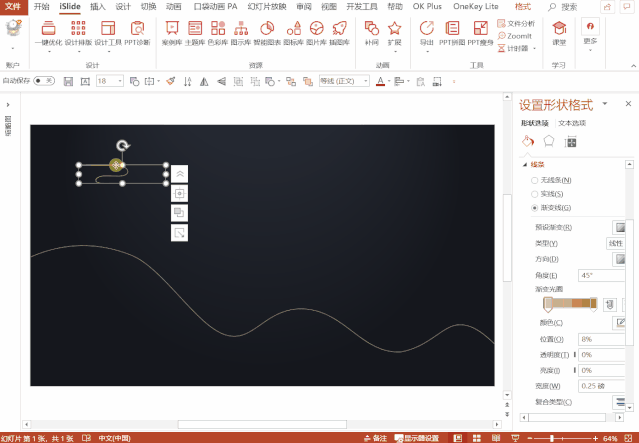This screenshot has width=639, height=443.
Task: Open 设计排版 layout design tool
Action: tap(78, 33)
